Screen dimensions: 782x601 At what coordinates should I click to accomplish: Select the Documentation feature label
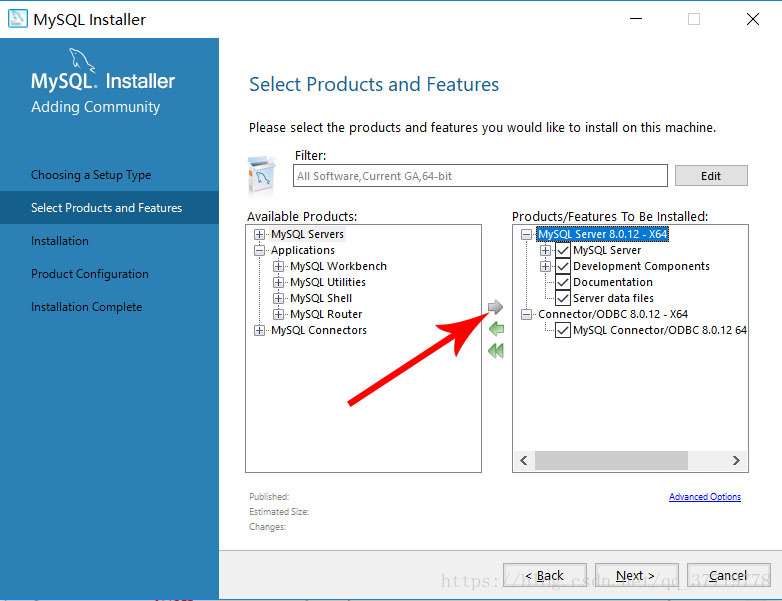click(x=613, y=282)
